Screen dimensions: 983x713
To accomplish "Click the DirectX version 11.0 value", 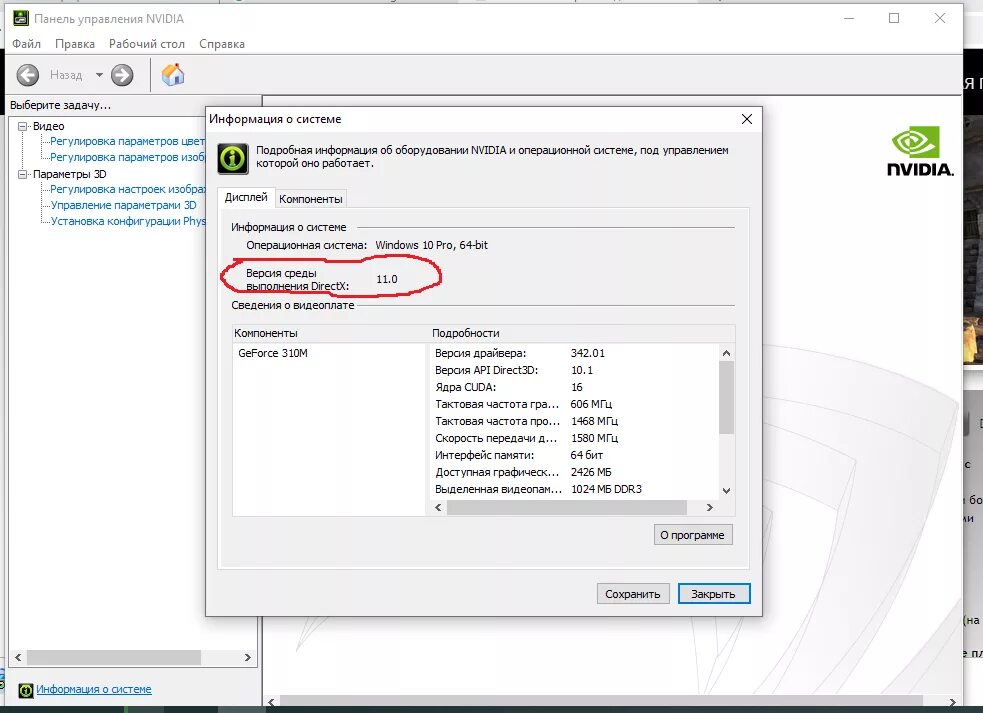I will coord(387,279).
